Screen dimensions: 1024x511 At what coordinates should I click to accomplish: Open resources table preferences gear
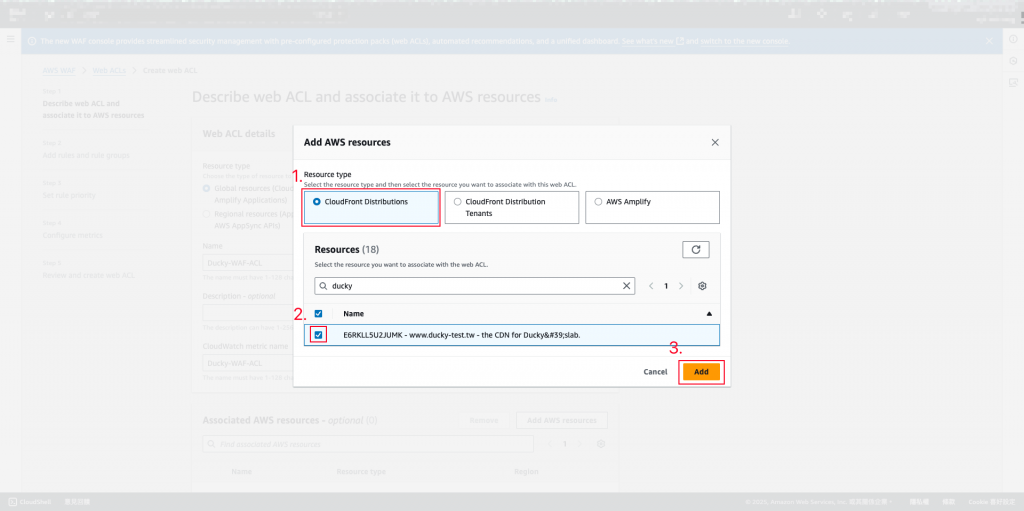click(703, 286)
